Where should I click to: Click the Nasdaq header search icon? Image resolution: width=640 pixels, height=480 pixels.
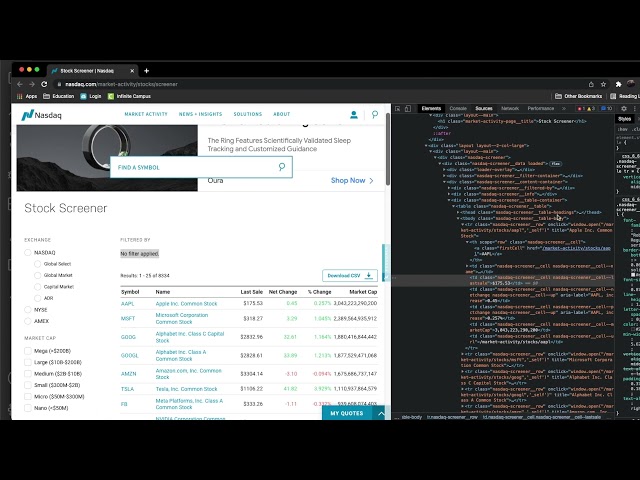point(375,115)
